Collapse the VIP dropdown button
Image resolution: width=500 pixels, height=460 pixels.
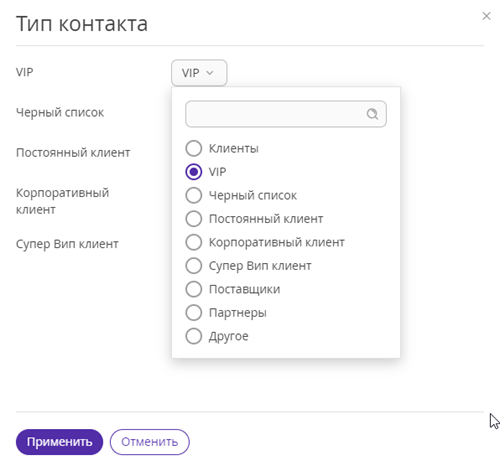(x=199, y=73)
